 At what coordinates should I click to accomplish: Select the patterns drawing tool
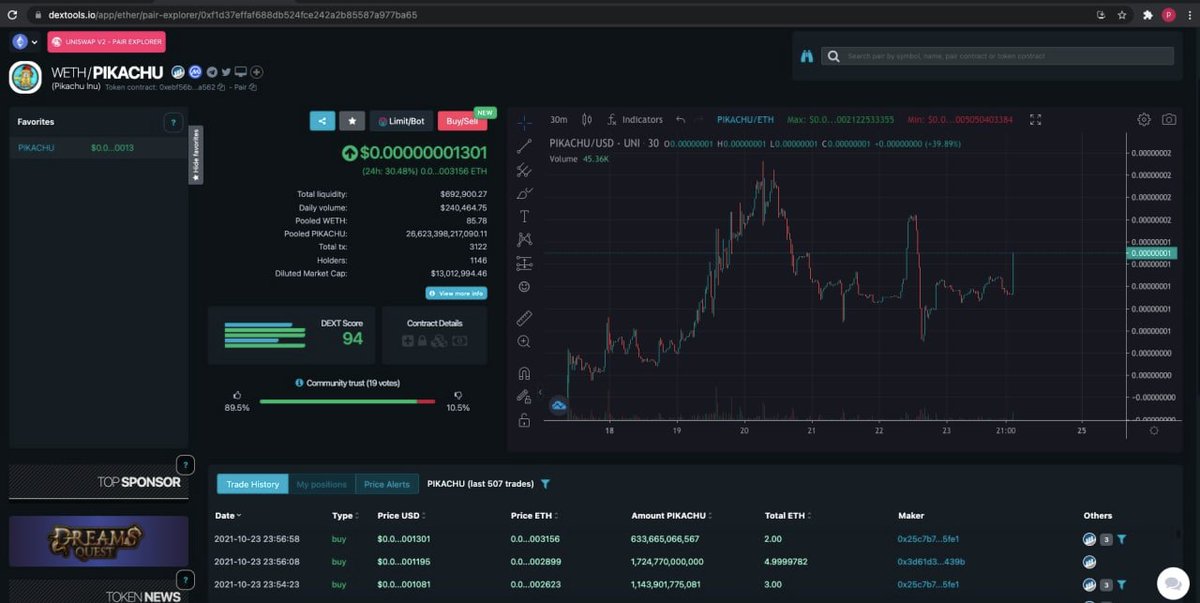coord(524,240)
